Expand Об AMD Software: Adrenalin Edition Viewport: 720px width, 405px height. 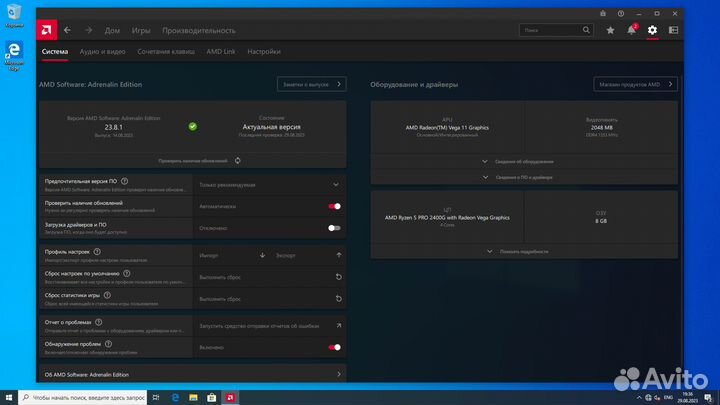[x=192, y=374]
